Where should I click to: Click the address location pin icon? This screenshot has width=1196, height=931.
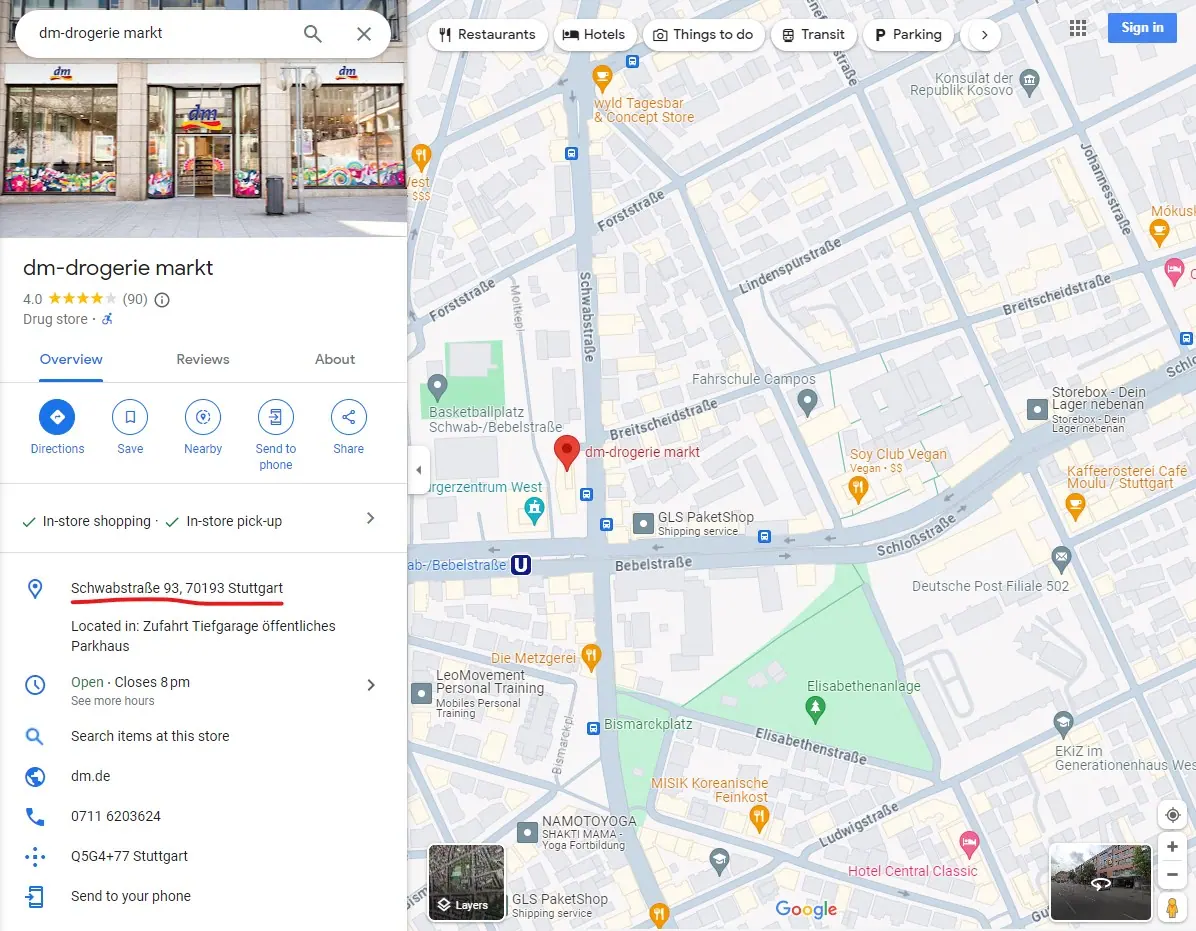(x=35, y=589)
